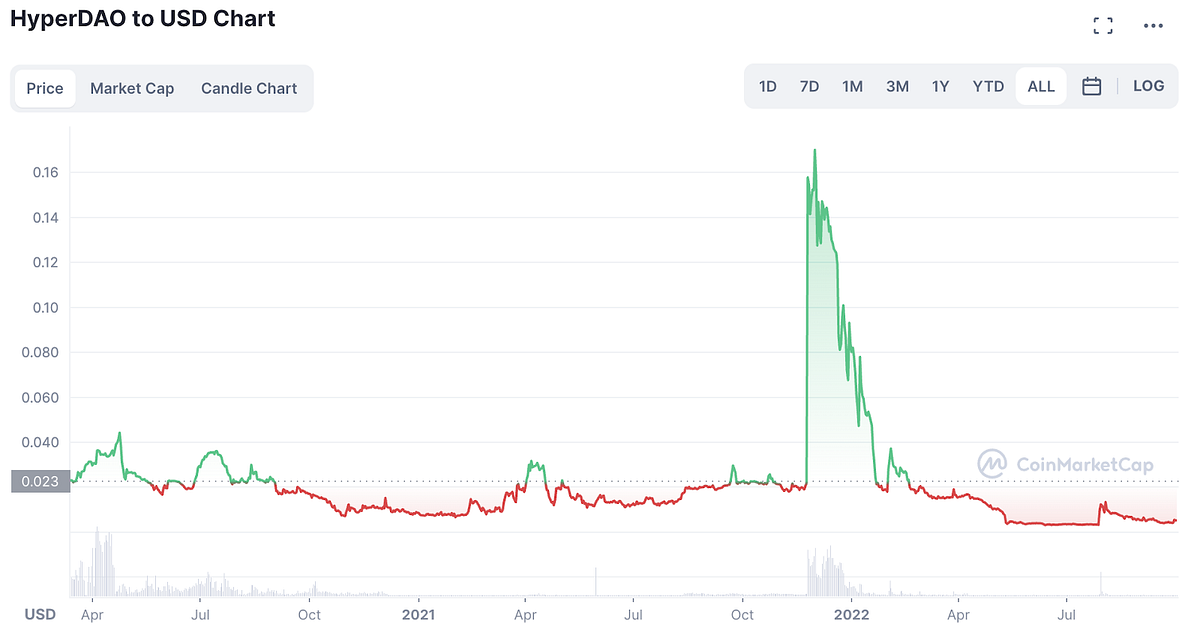
Task: Select the YTD time range
Action: click(988, 86)
